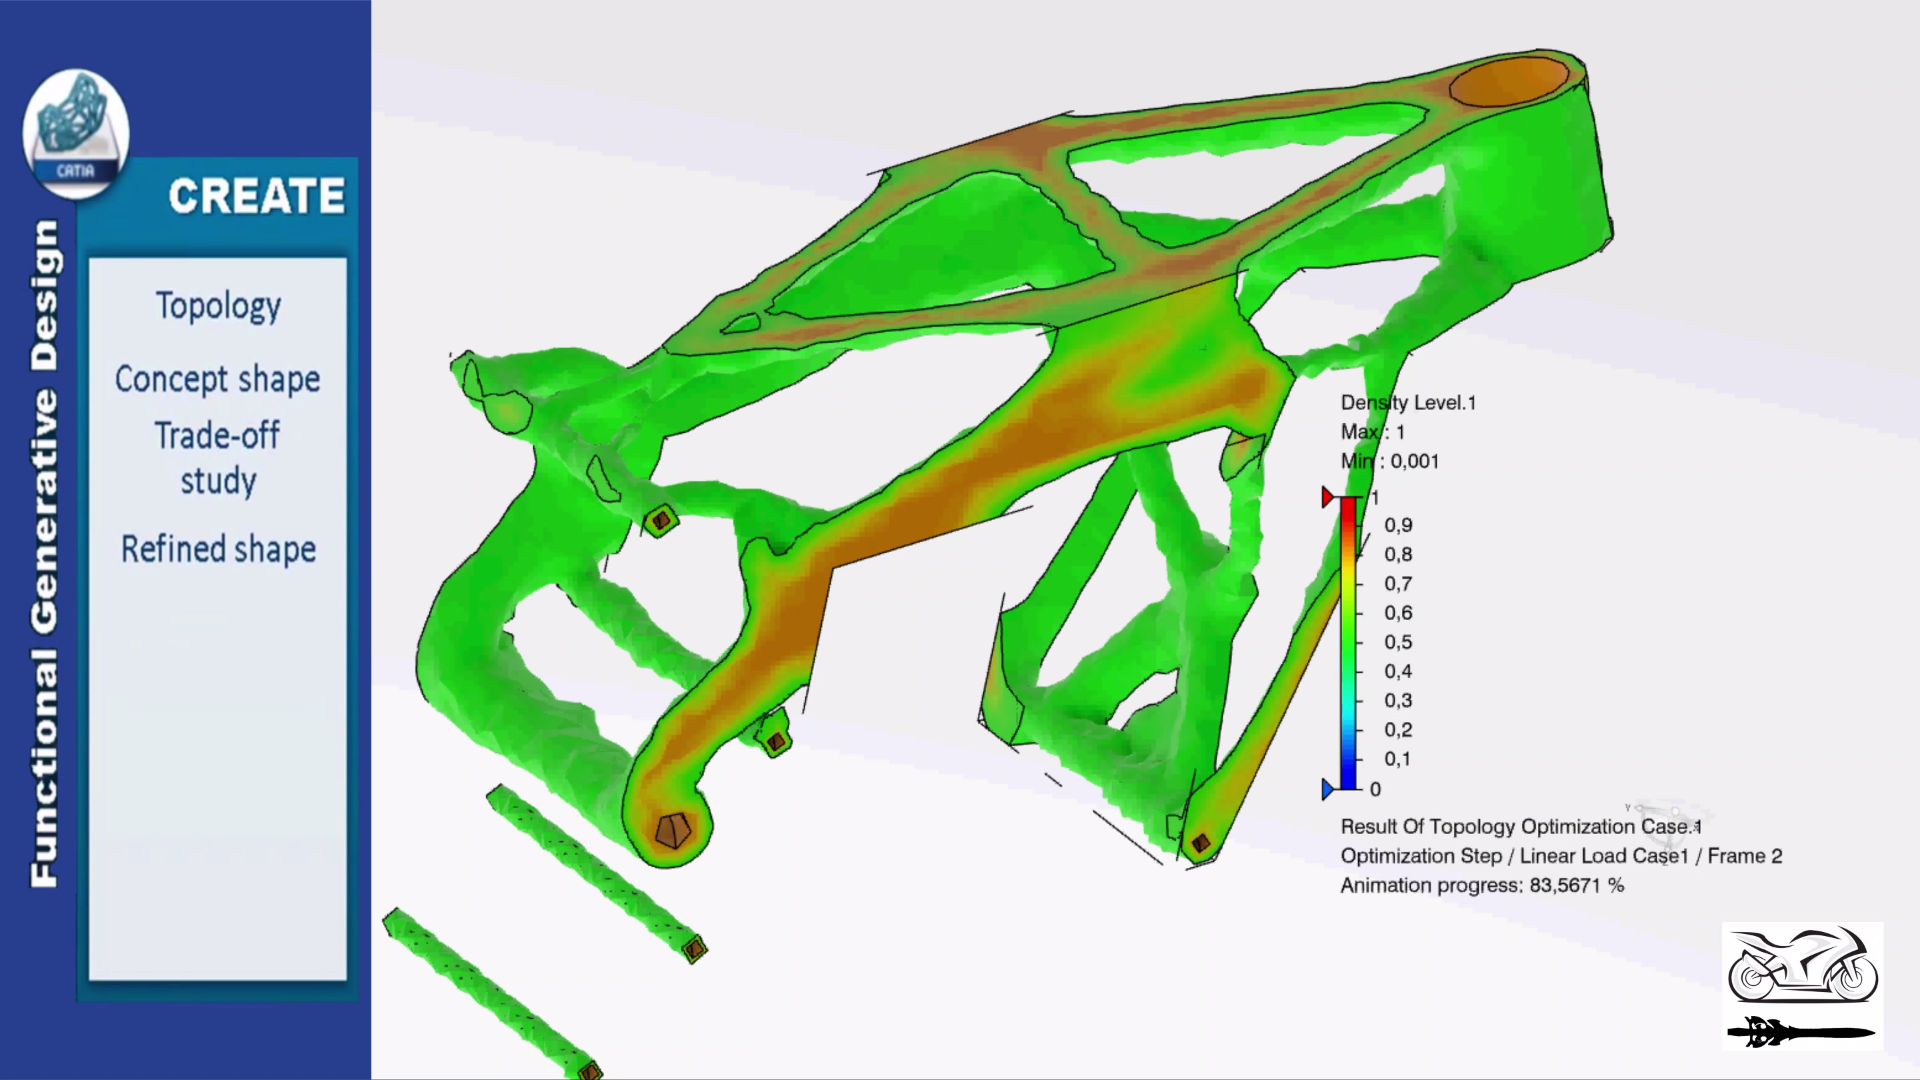Click the brown mounting point at swingarm pivot

tap(672, 830)
